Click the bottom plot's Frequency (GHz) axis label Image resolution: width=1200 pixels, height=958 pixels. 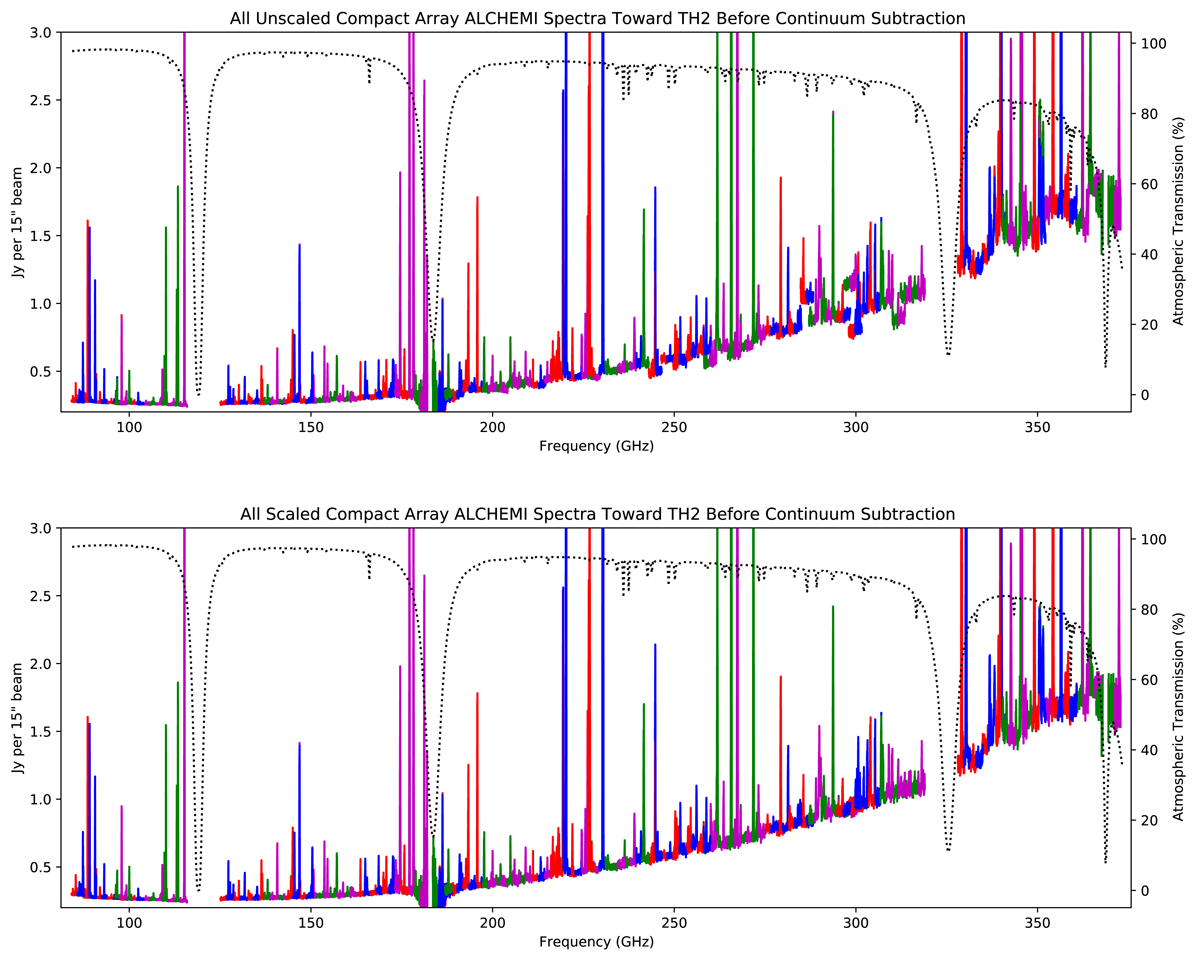596,942
